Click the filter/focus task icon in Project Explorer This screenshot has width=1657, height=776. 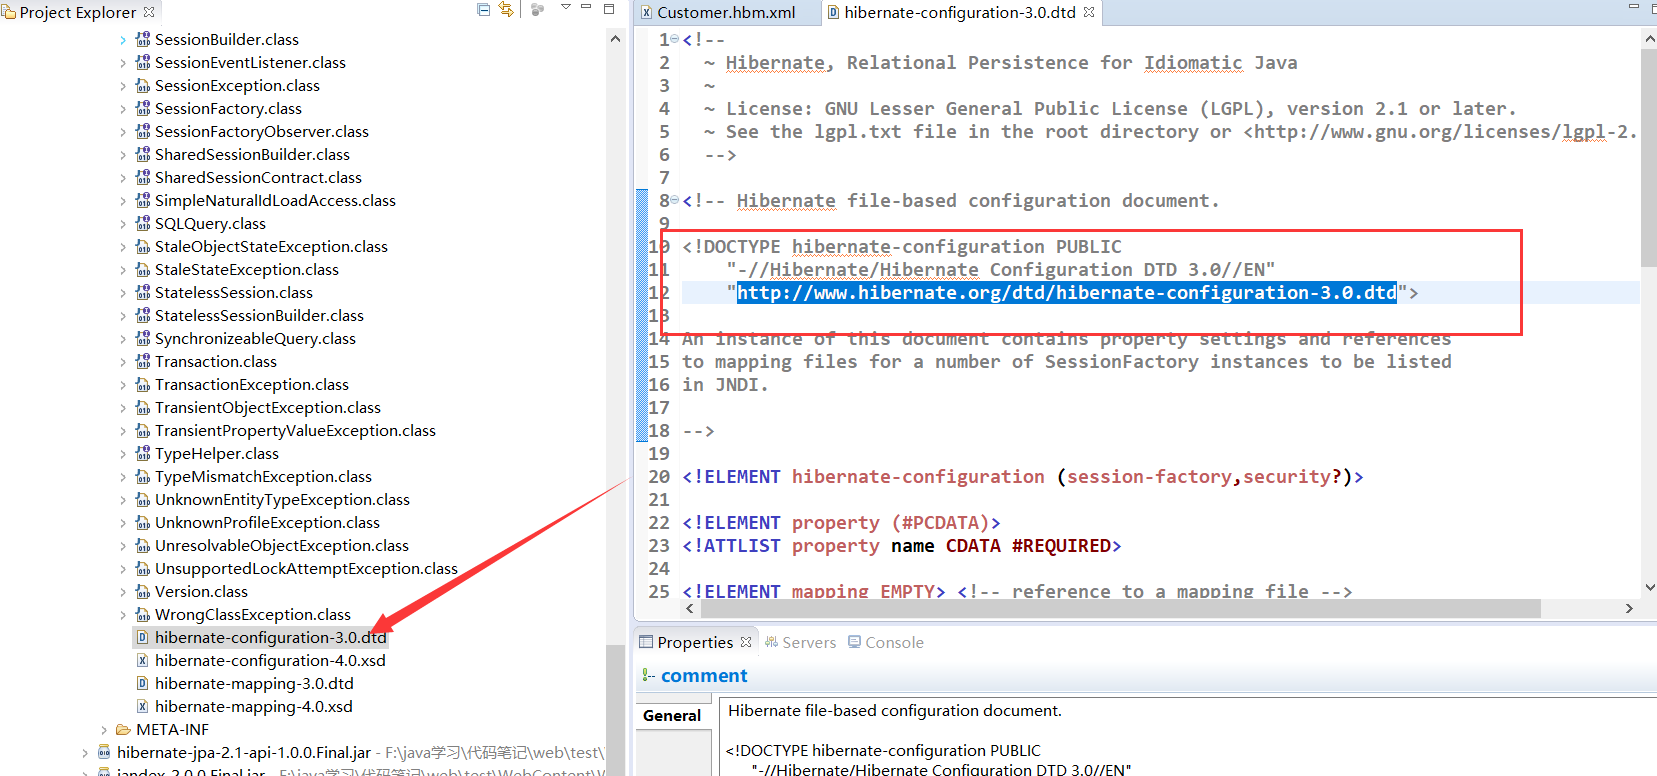point(538,10)
